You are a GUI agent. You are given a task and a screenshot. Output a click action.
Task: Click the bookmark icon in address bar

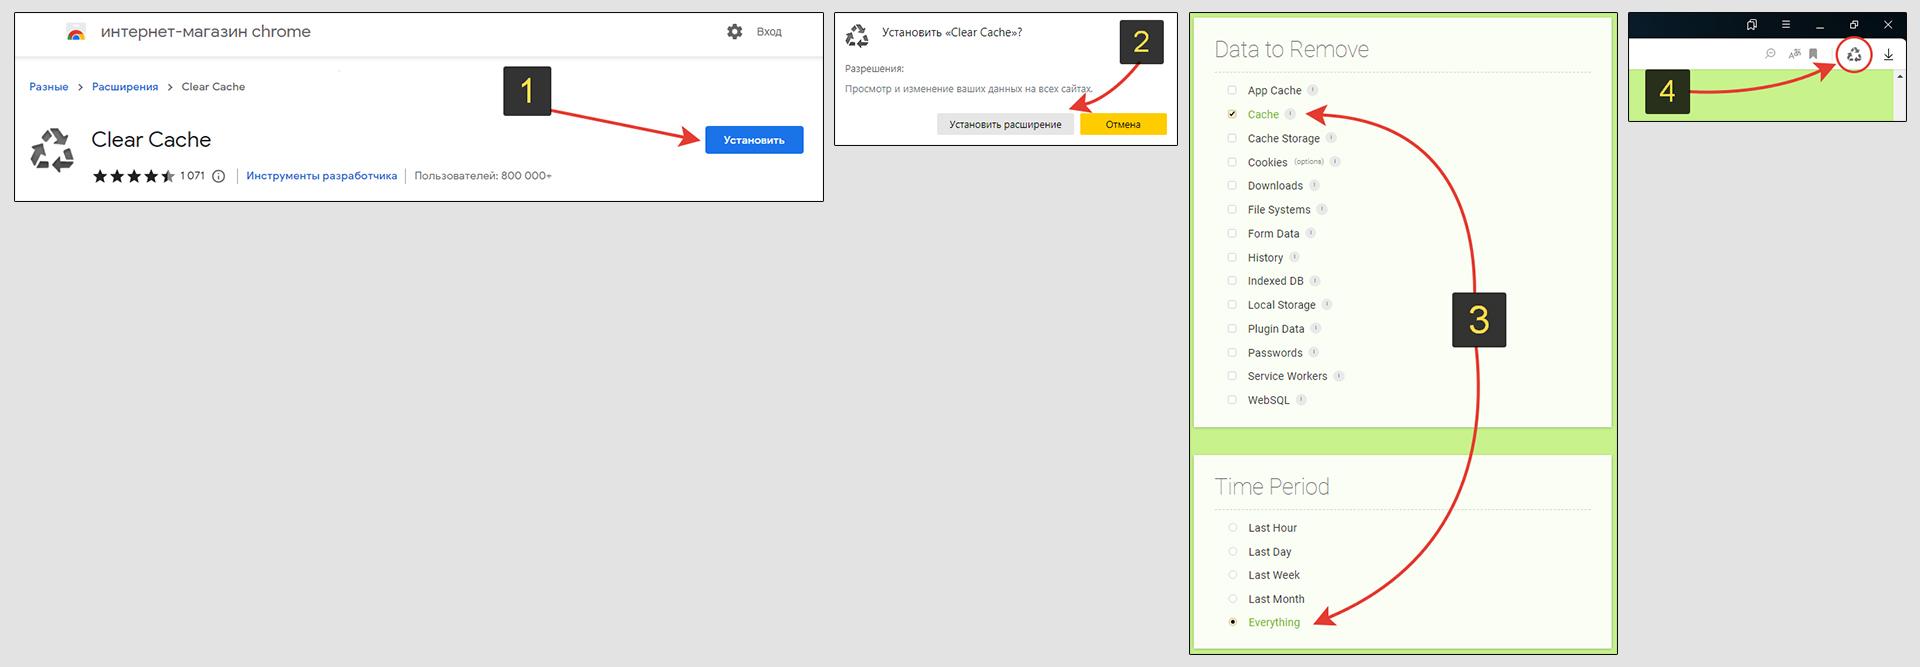(1813, 54)
